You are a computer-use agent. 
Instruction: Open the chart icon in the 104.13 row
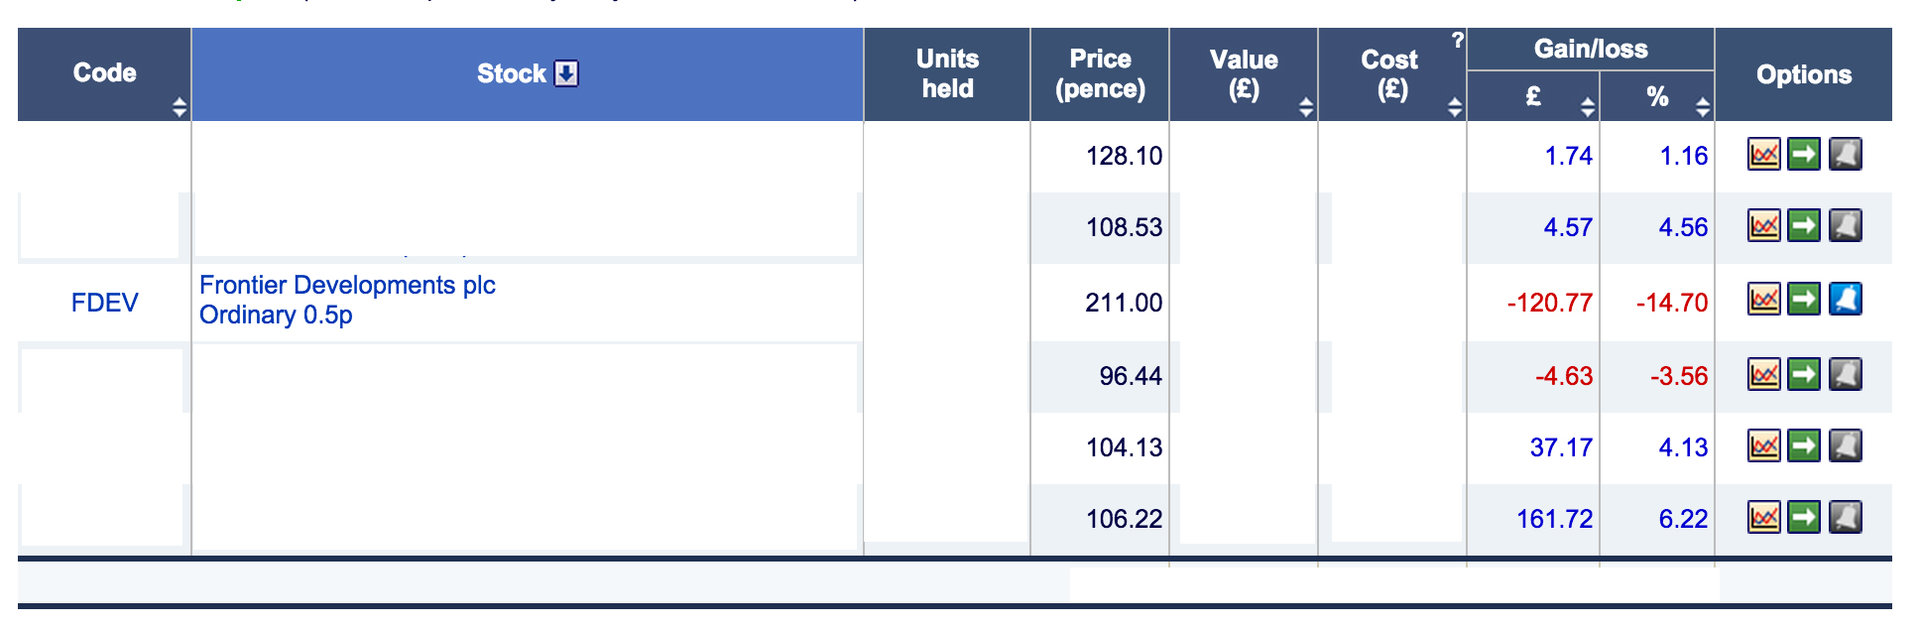pyautogui.click(x=1764, y=446)
